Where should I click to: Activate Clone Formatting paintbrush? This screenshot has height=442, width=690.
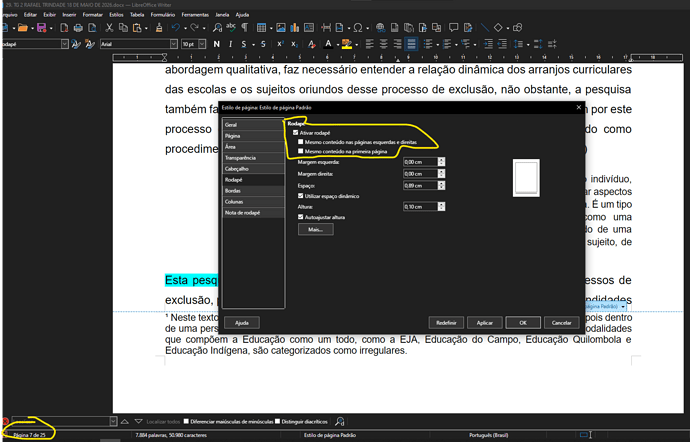(x=159, y=28)
